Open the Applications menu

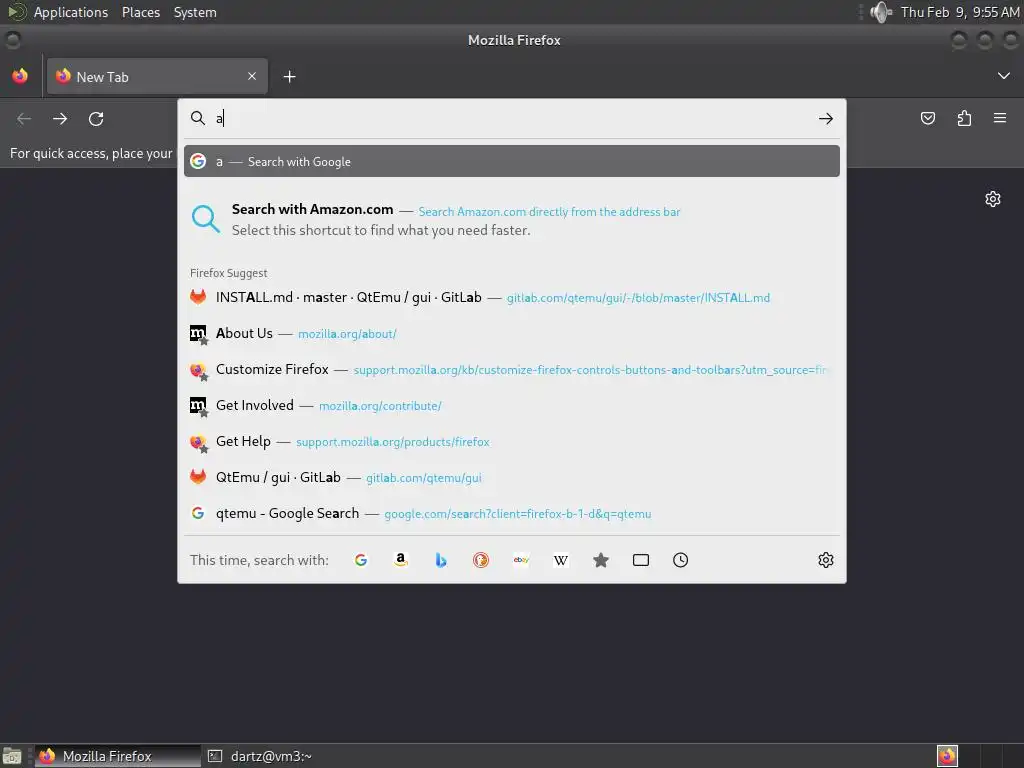click(71, 12)
